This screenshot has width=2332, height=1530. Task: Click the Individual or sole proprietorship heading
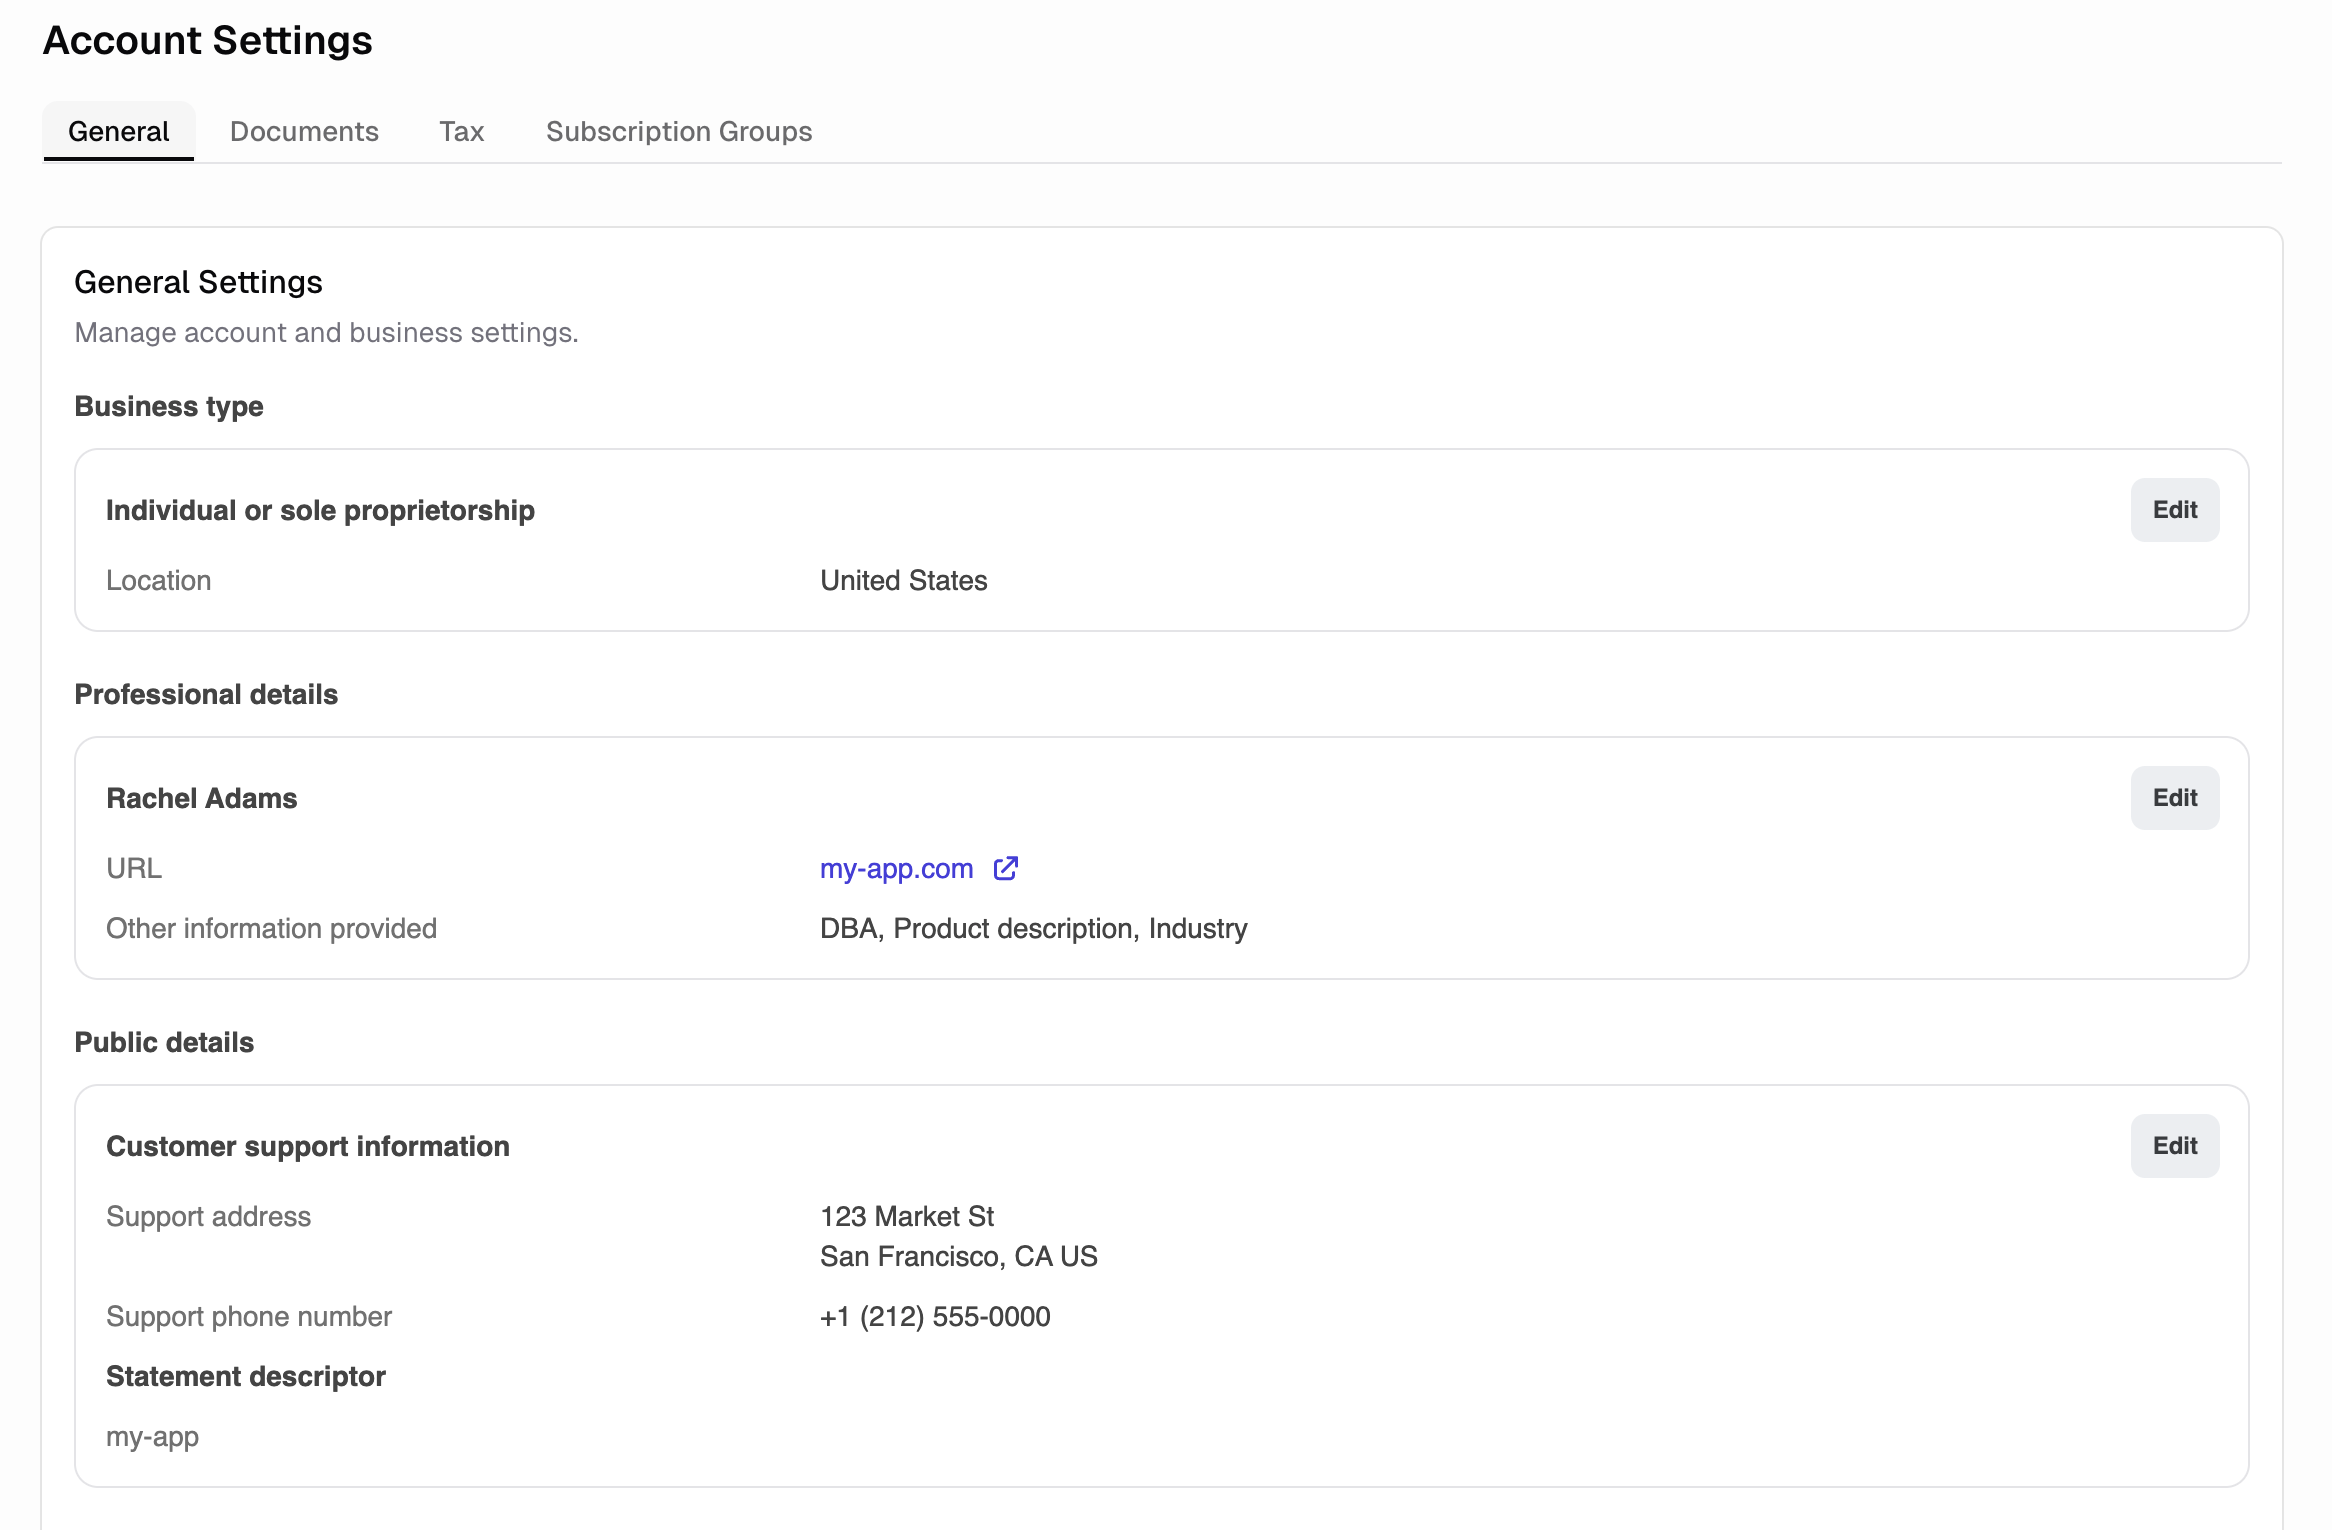coord(321,510)
